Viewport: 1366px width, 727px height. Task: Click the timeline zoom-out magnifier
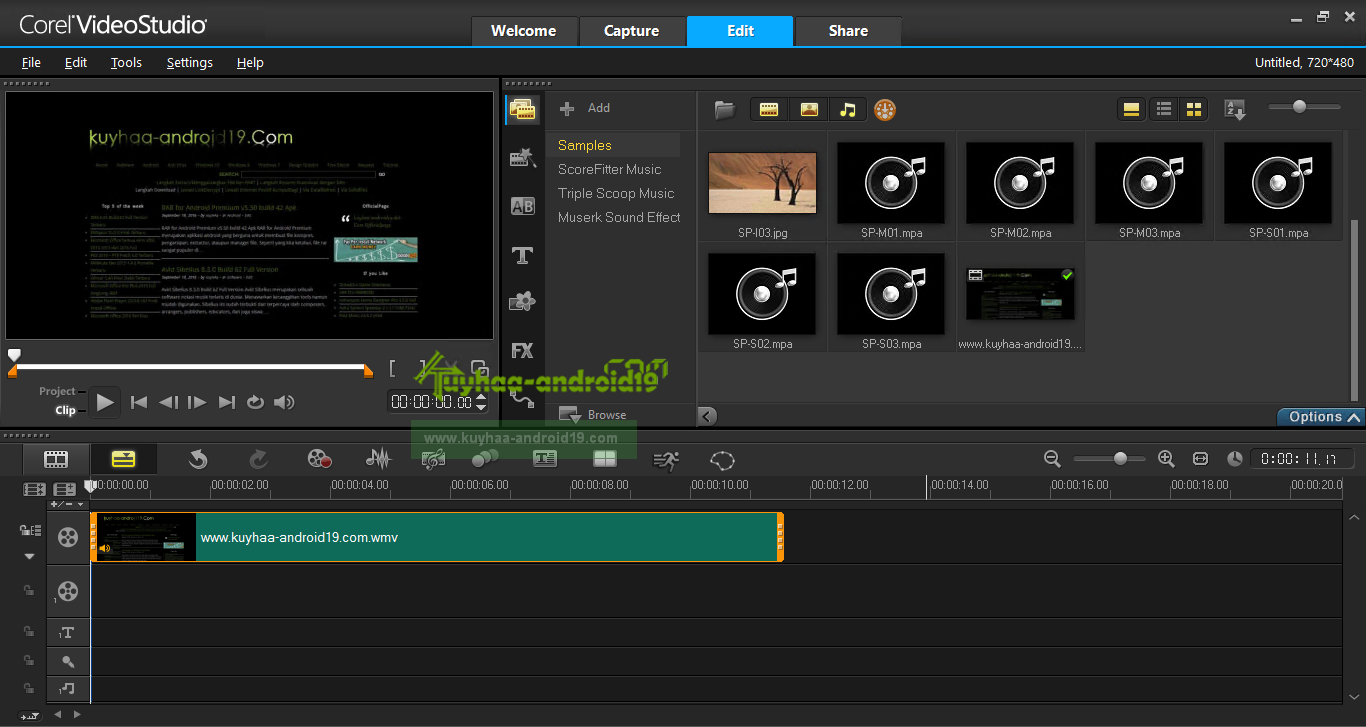coord(1052,458)
